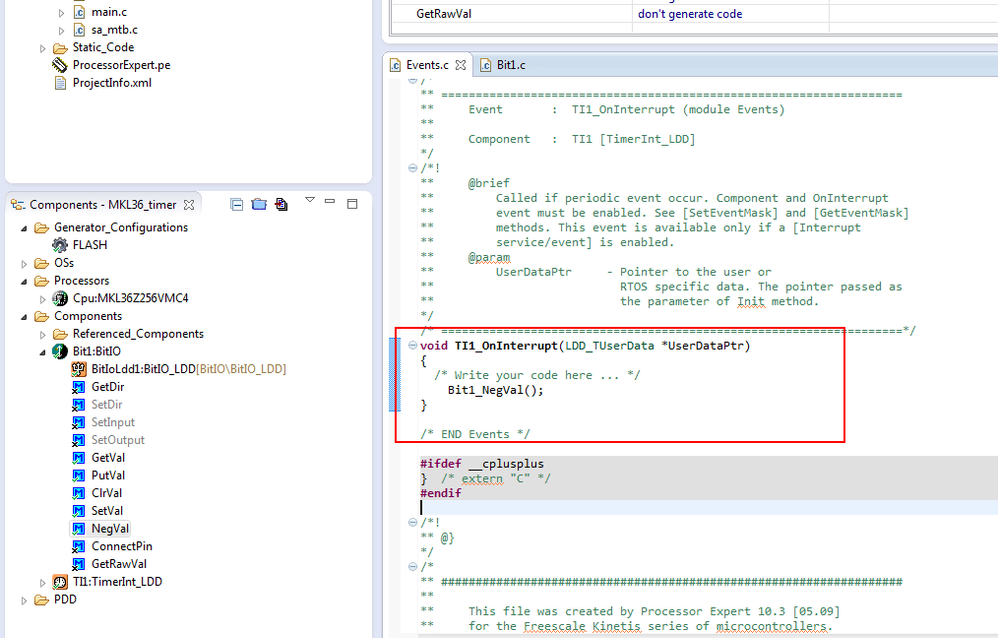998x638 pixels.
Task: Fold the Processor Expert footer comment
Action: pyautogui.click(x=412, y=566)
